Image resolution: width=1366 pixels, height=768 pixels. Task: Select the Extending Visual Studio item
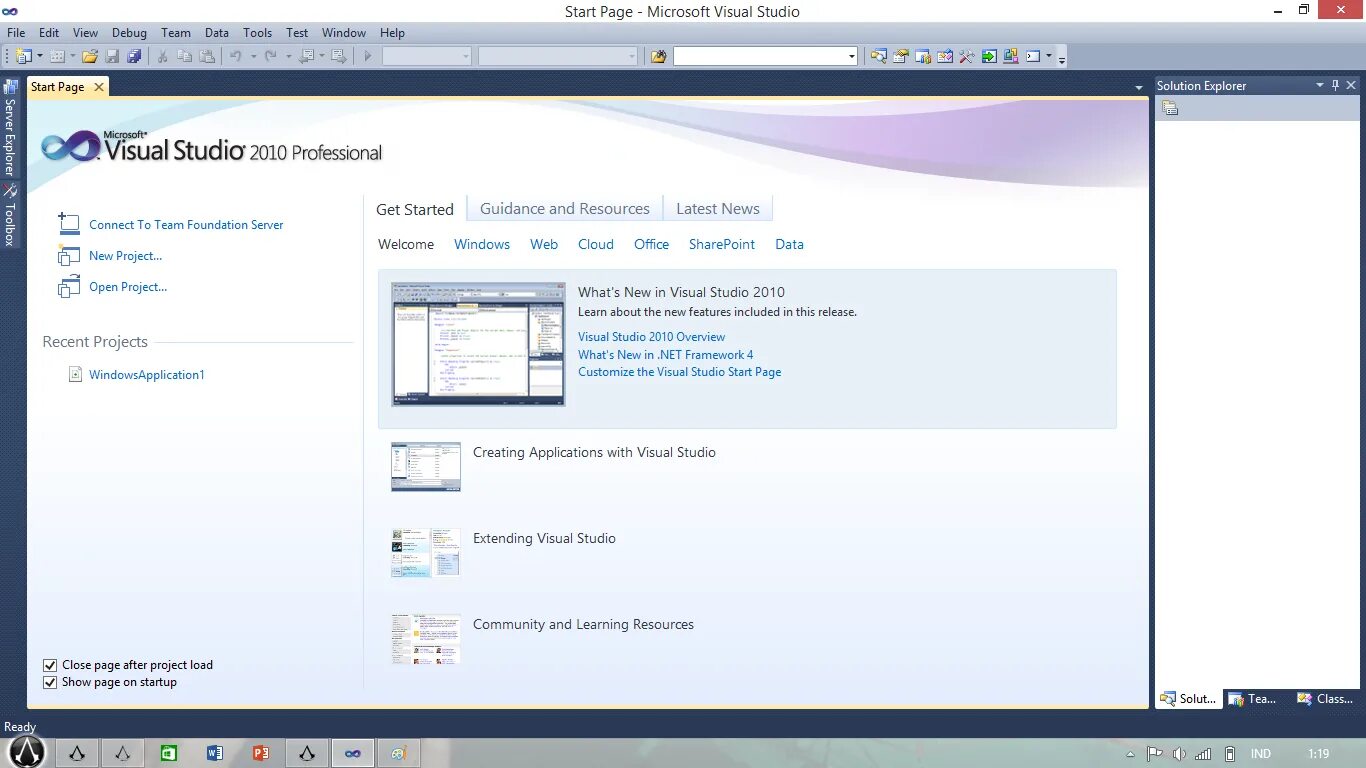(544, 538)
